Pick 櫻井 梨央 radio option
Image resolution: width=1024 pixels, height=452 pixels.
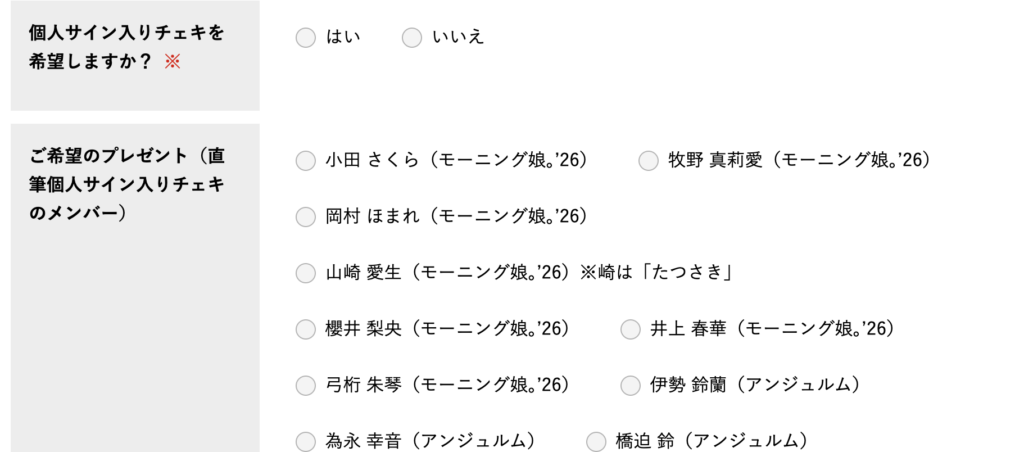305,329
